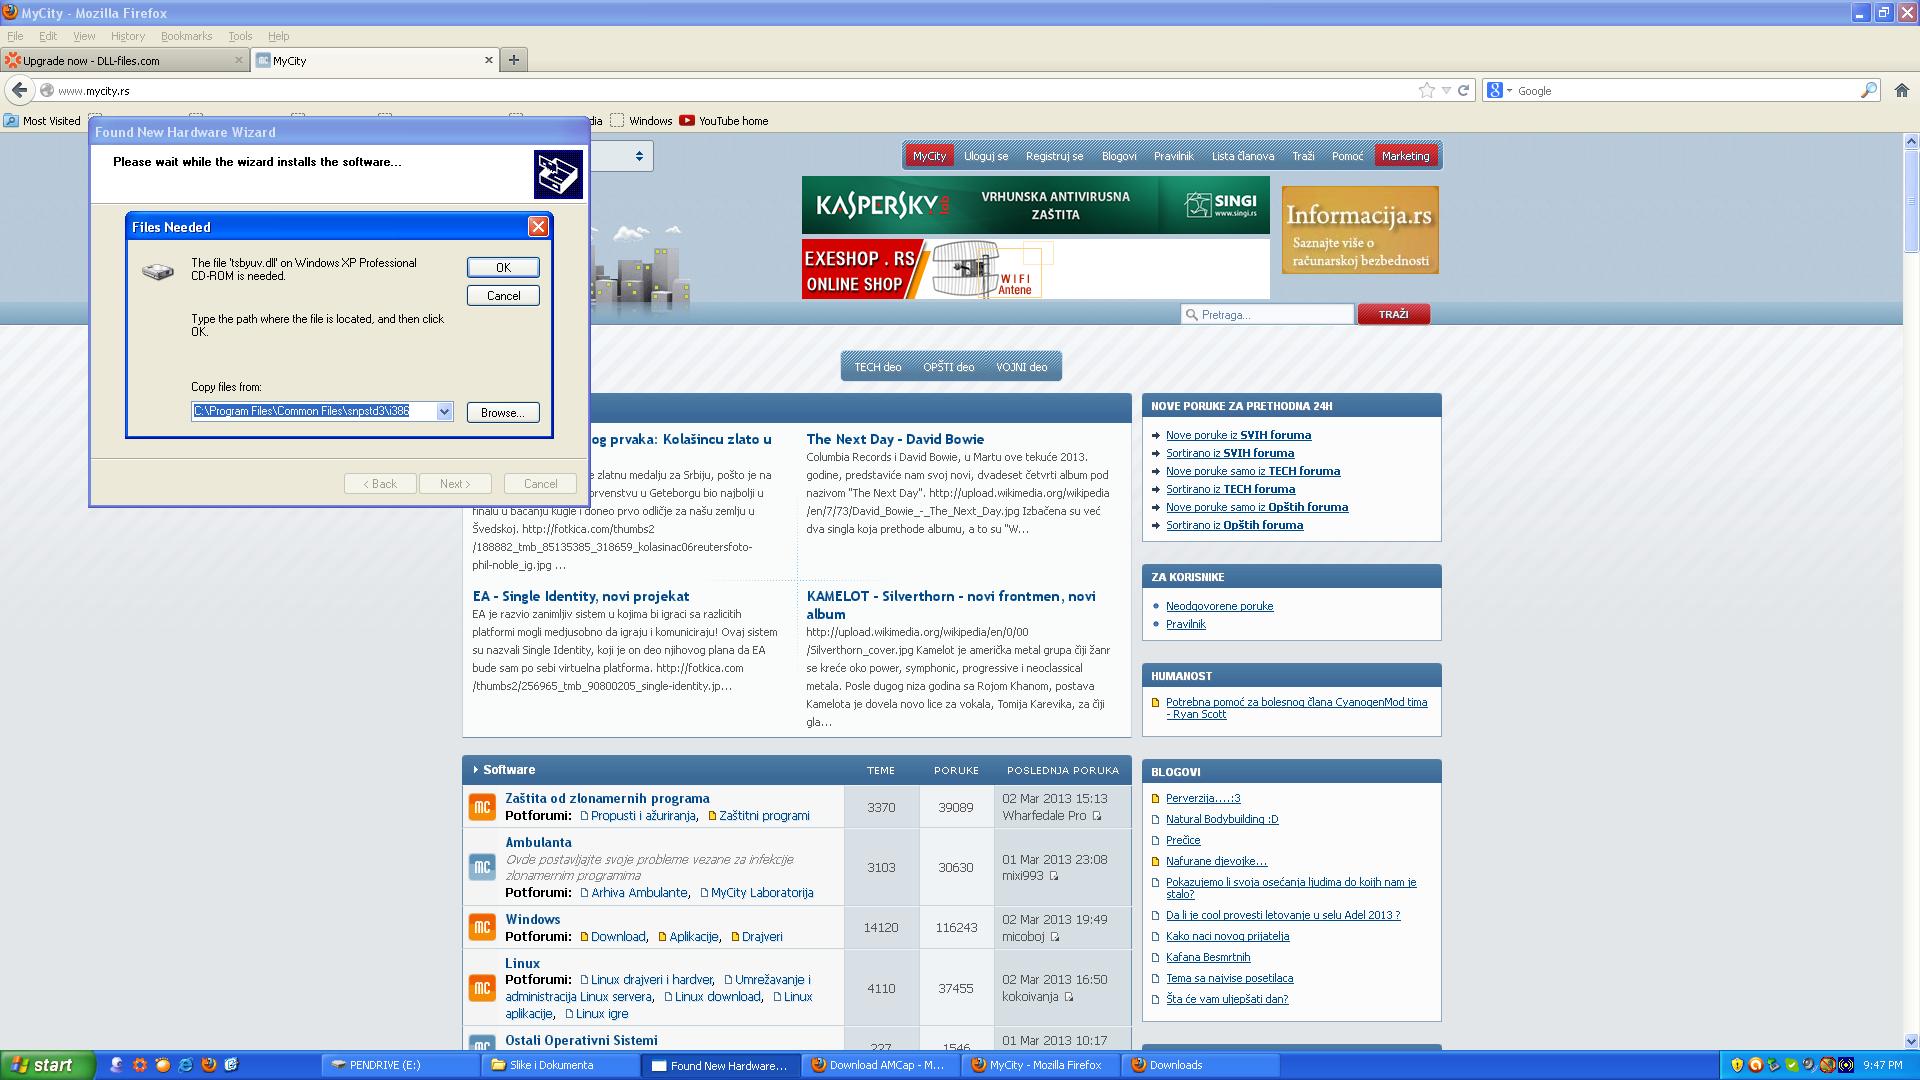Click the orange MC icon next to Windows forum
The image size is (1920, 1080).
482,928
